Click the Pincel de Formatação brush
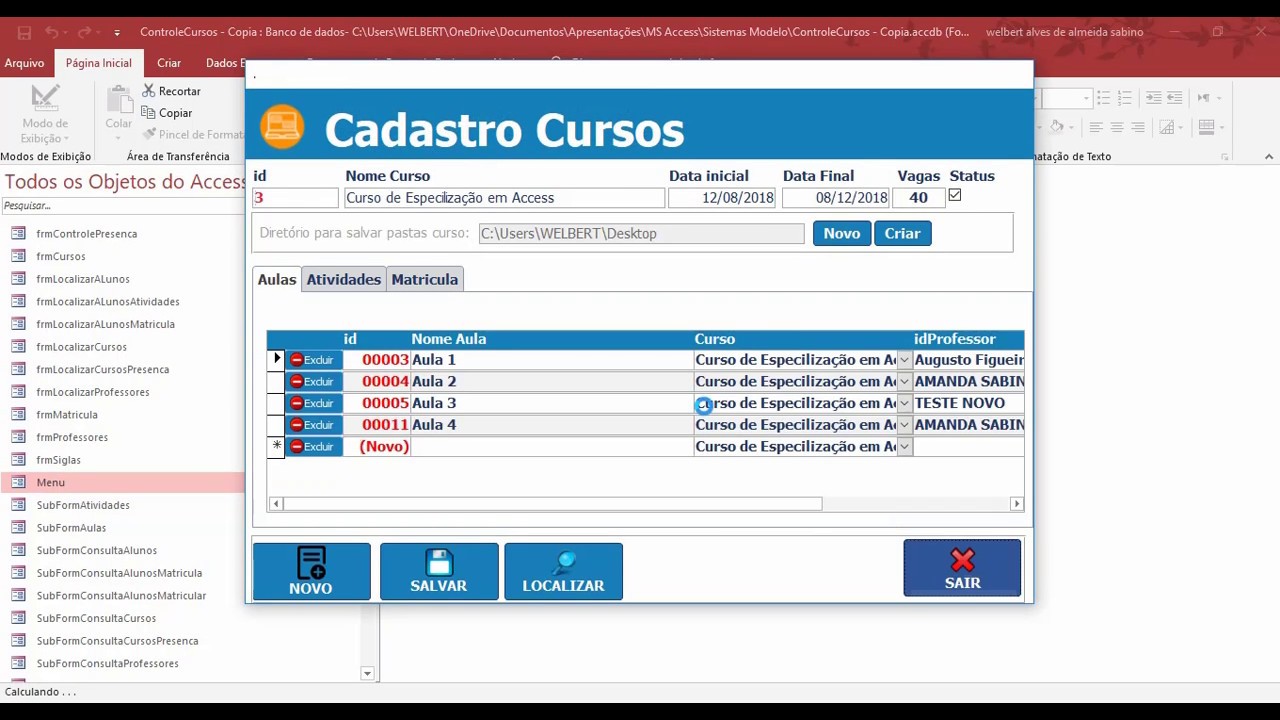The height and width of the screenshot is (720, 1280). [x=193, y=134]
